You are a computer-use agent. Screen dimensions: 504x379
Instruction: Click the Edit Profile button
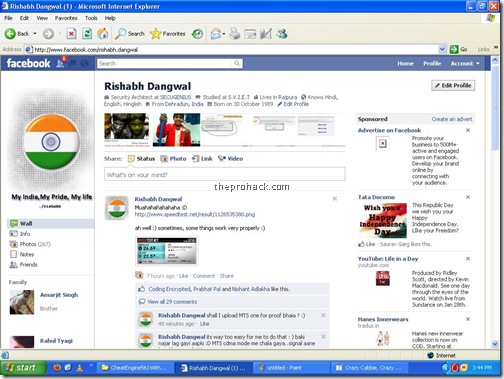[453, 85]
